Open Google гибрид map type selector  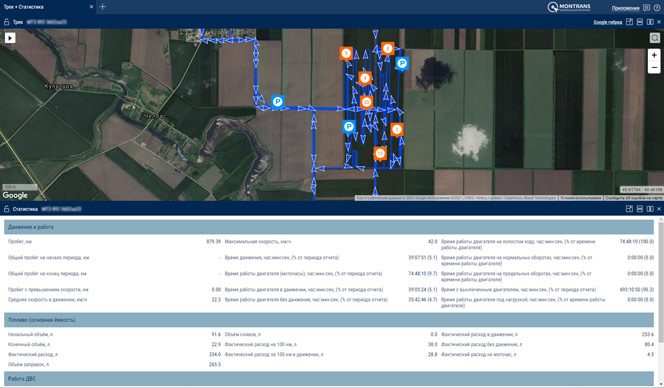[x=607, y=22]
